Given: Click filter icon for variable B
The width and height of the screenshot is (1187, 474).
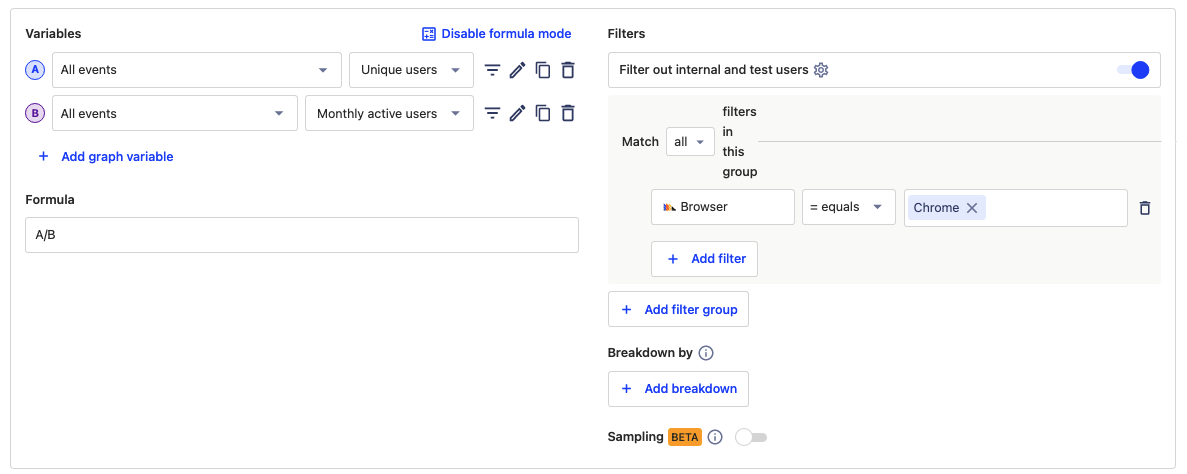Looking at the screenshot, I should click(x=492, y=113).
